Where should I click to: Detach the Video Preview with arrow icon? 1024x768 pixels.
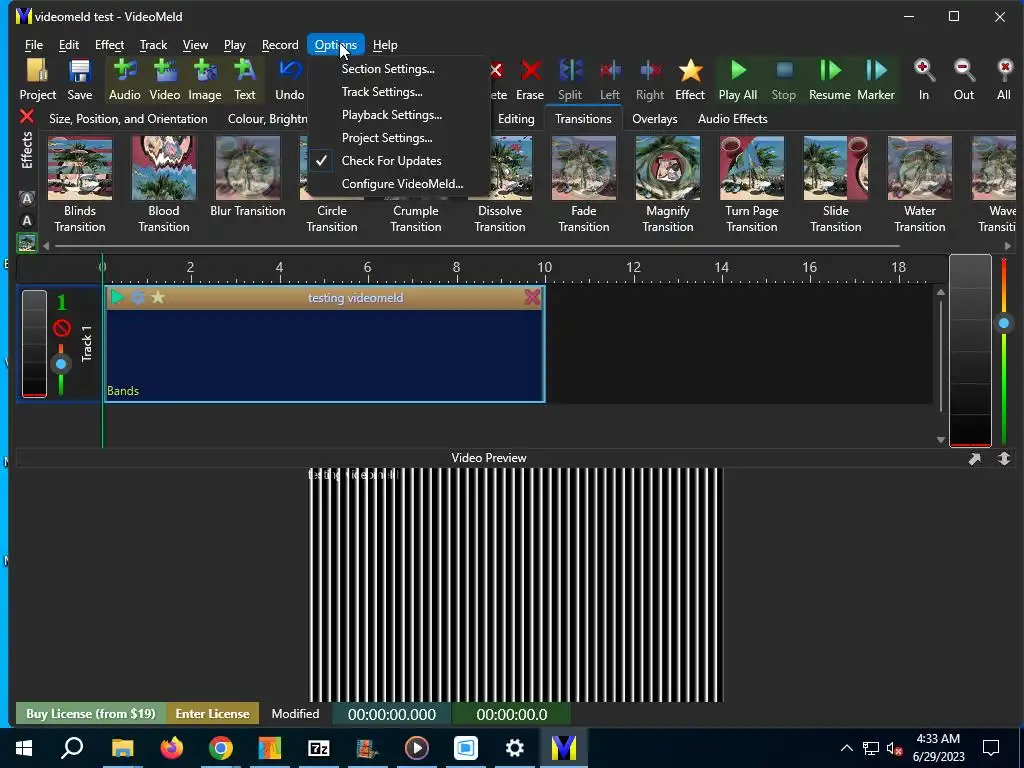click(974, 458)
